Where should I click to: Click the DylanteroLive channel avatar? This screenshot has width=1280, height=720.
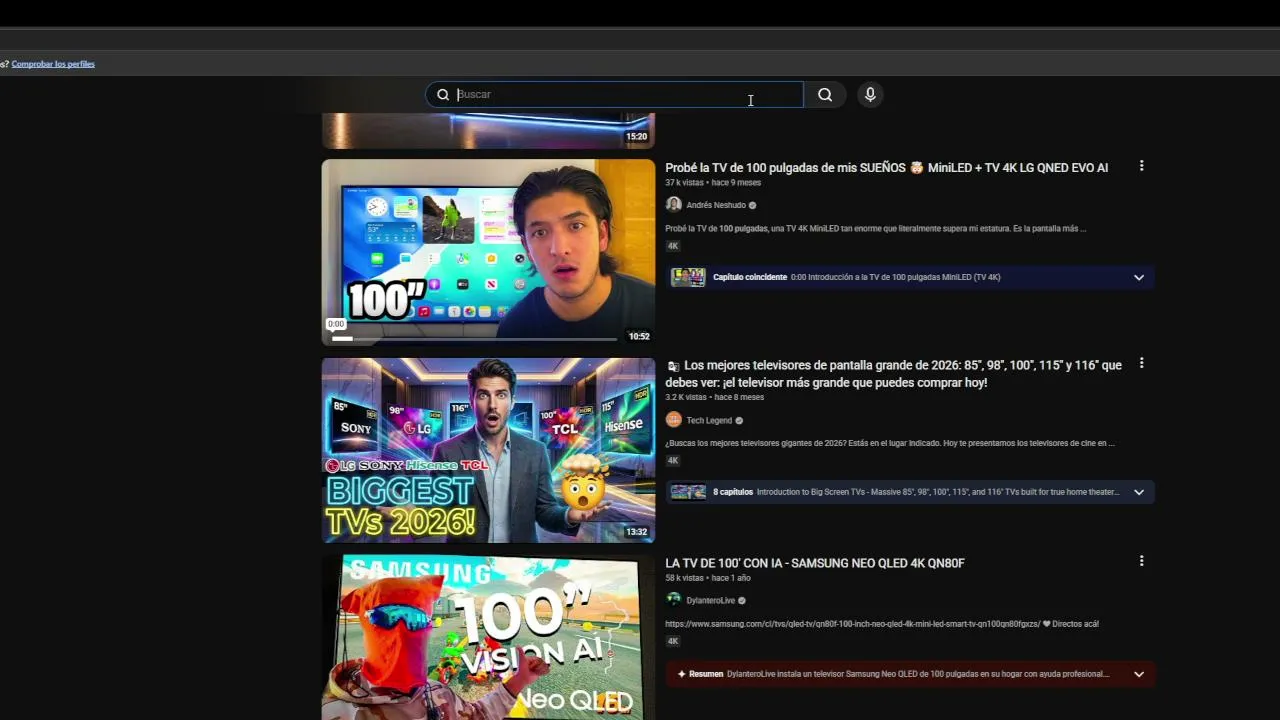click(674, 600)
